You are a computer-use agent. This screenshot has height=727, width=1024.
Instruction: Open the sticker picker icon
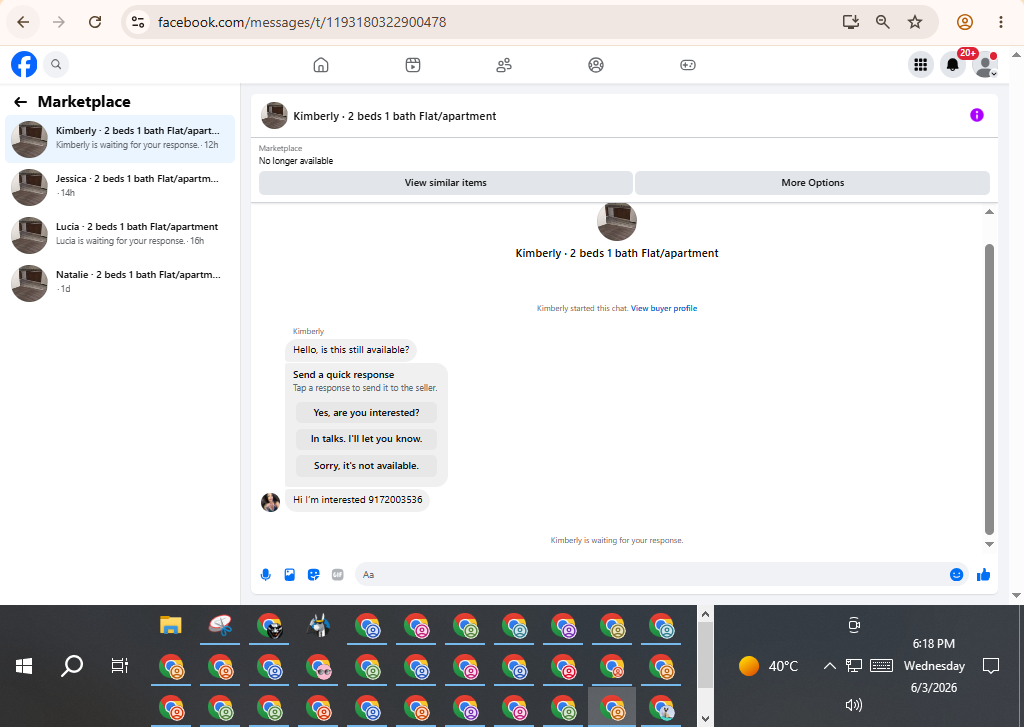tap(313, 575)
